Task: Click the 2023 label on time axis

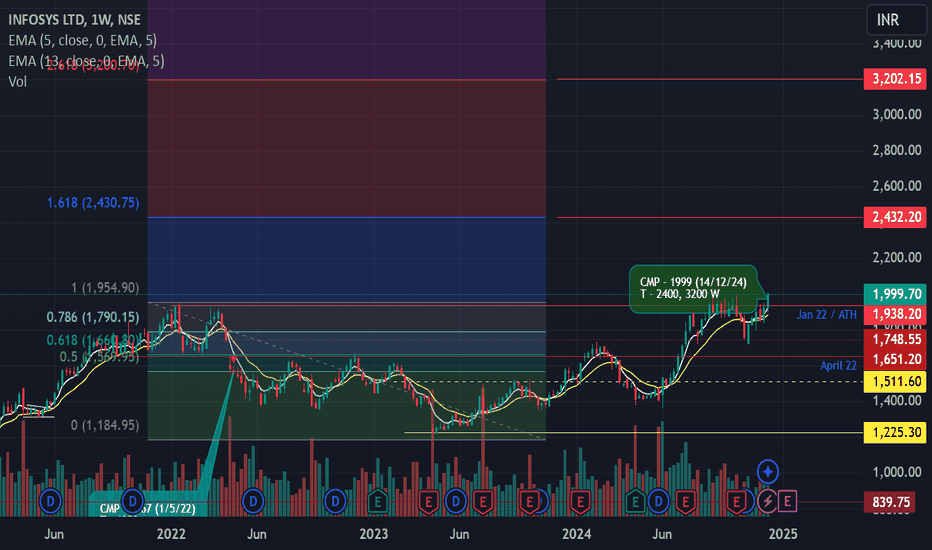Action: (373, 534)
